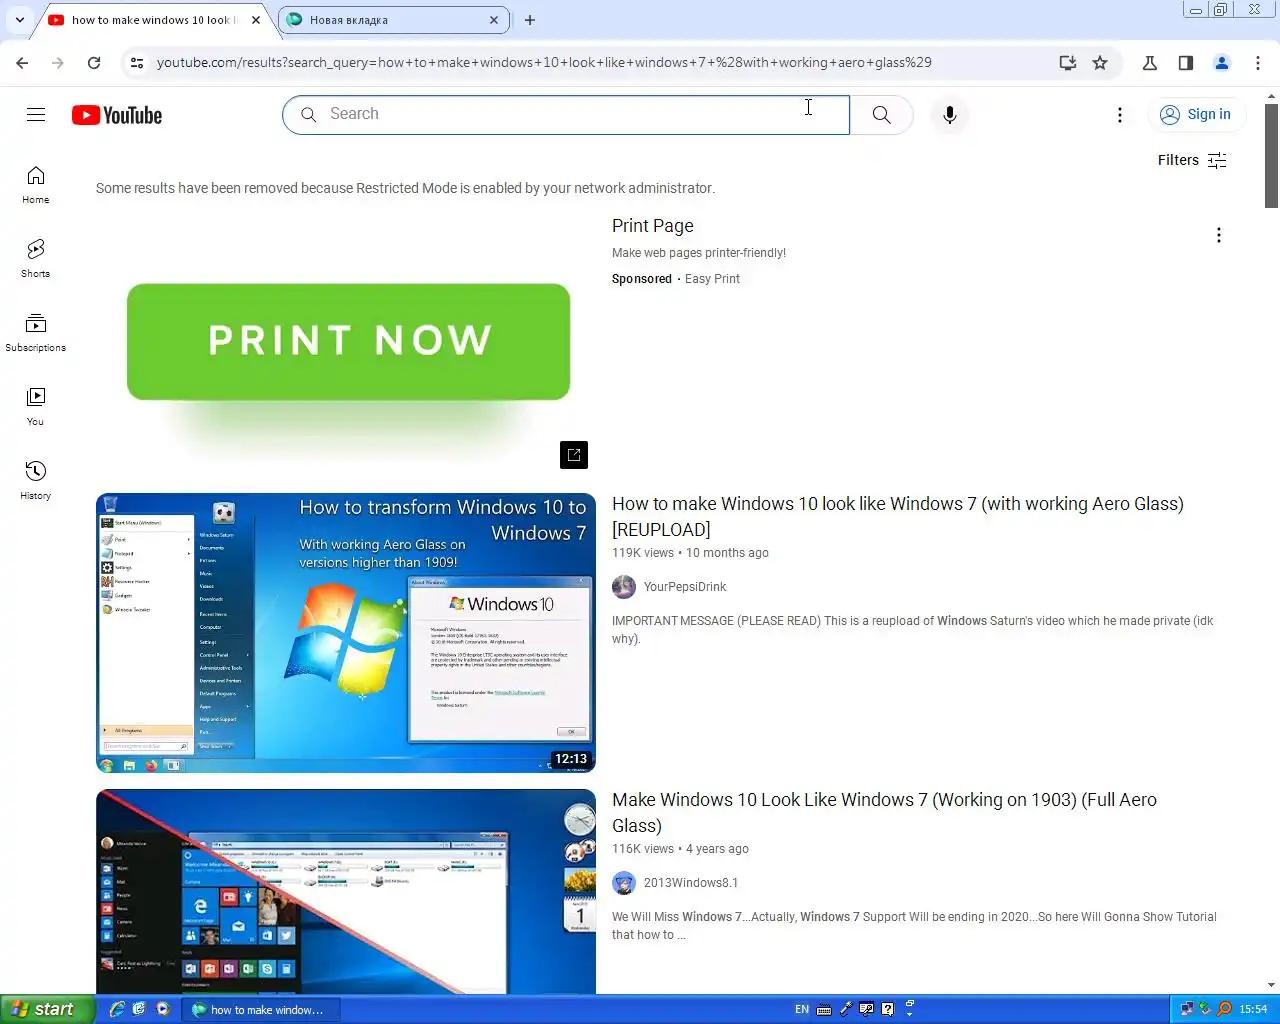This screenshot has height=1024, width=1280.
Task: Click the taskbar 'how to make window…' button
Action: [x=260, y=1010]
